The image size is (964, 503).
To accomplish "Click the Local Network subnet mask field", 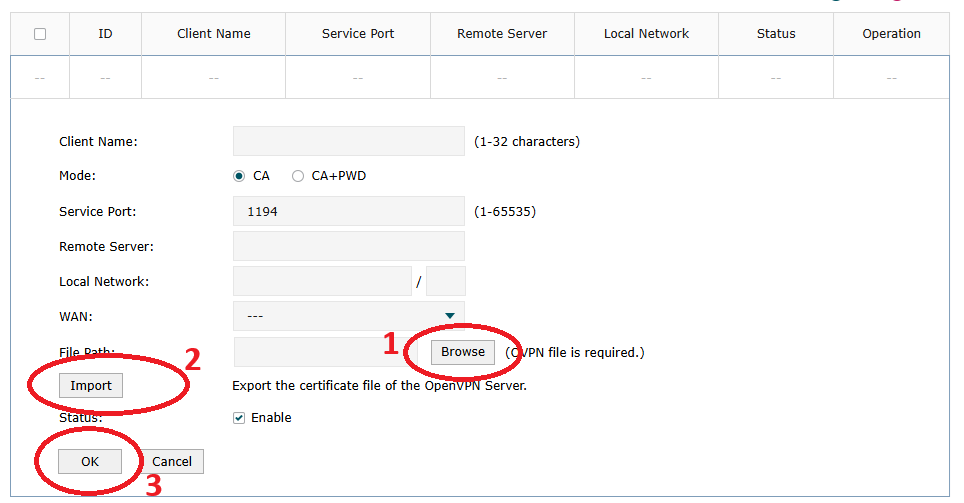I will pyautogui.click(x=446, y=281).
